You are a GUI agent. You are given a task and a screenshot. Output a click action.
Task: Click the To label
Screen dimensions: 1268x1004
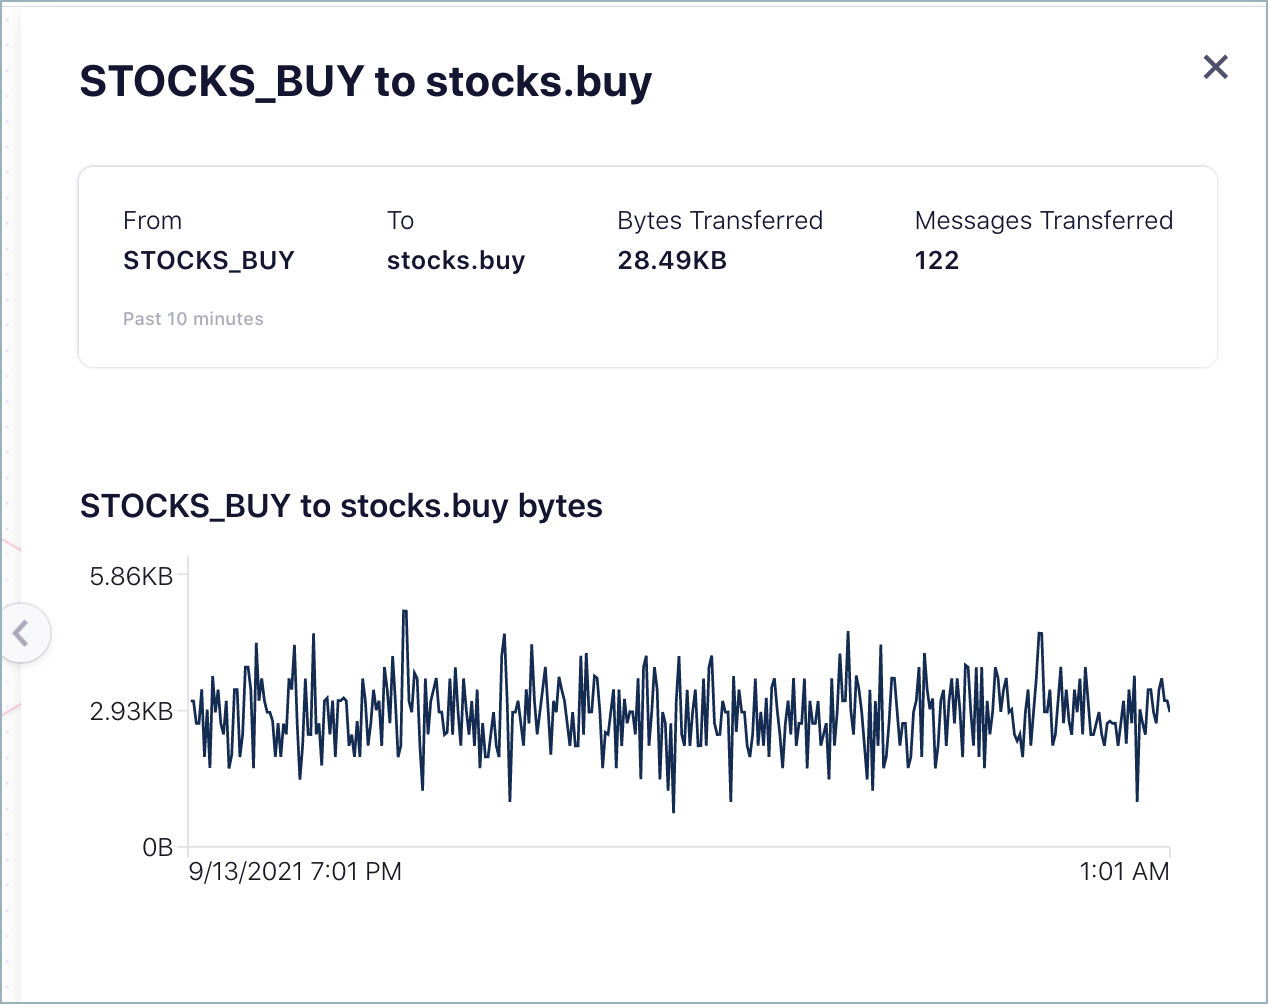(x=400, y=220)
